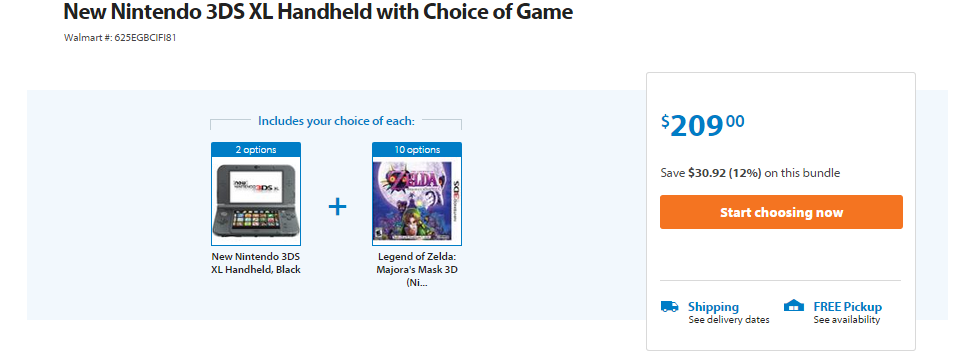This screenshot has width=980, height=360.
Task: Click the Walmart # item number
Action: point(120,37)
